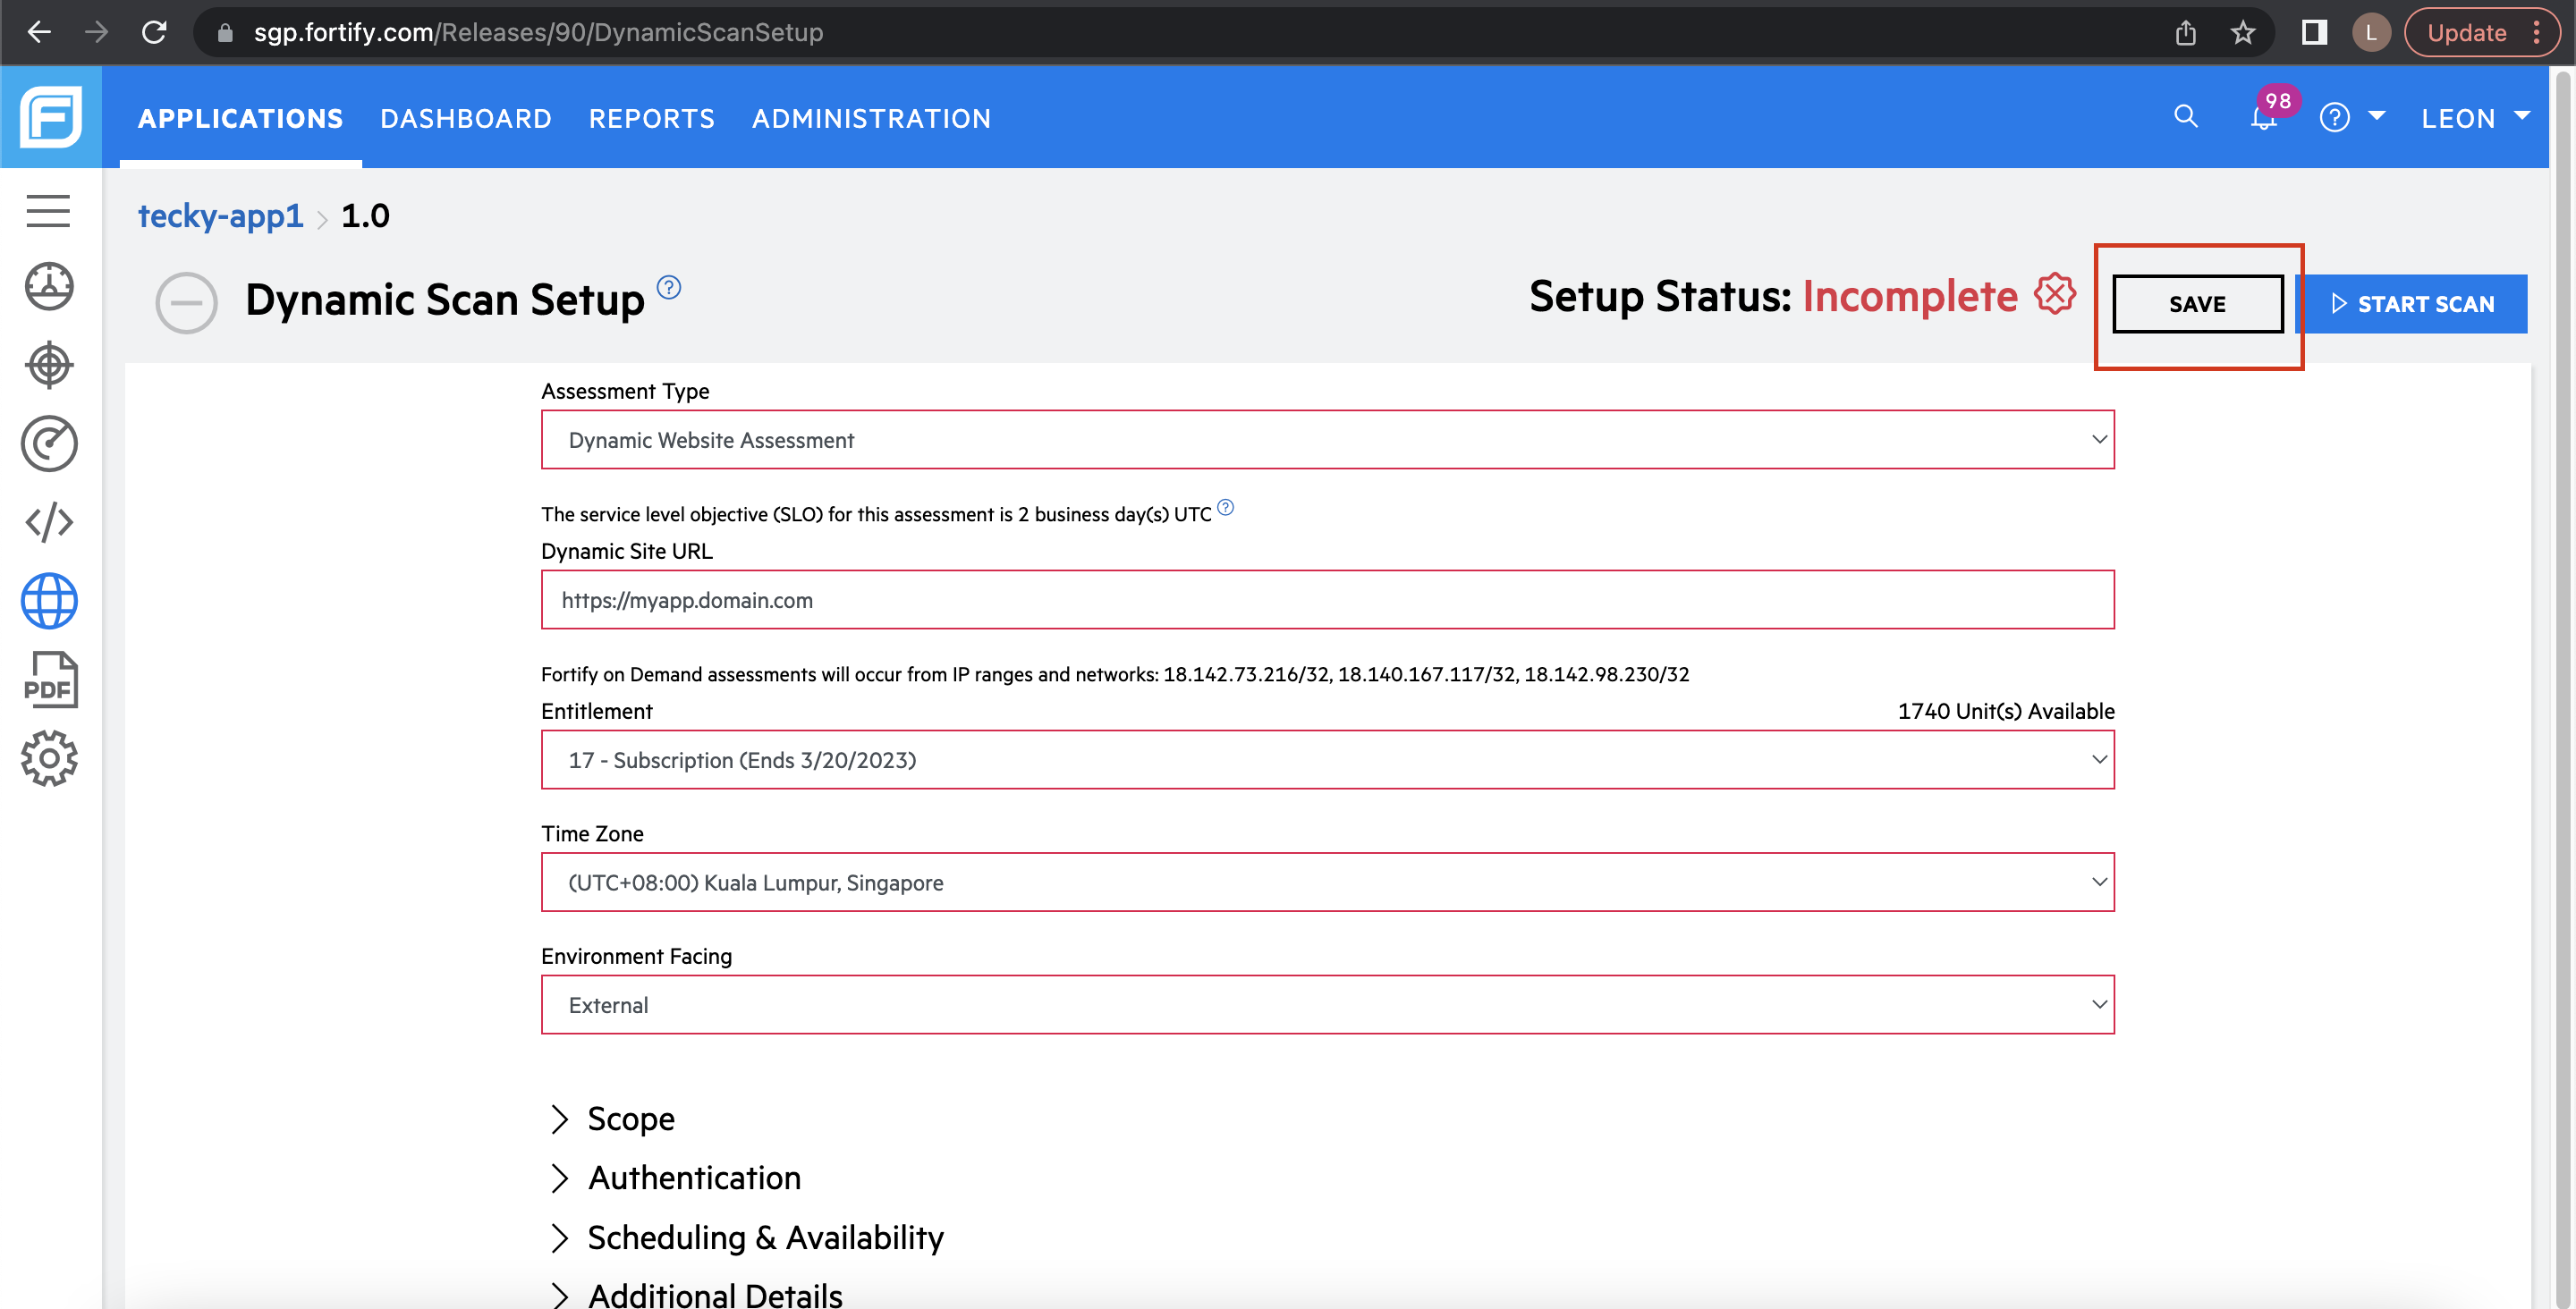Expand the Scheduling & Availability section
Viewport: 2576px width, 1309px height.
point(766,1237)
